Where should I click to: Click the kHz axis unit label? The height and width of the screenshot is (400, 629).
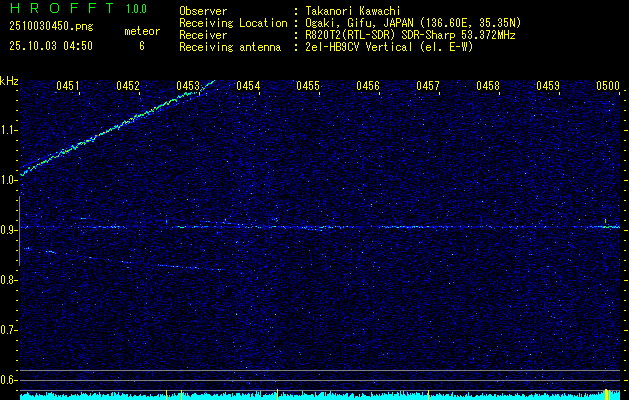[x=9, y=81]
